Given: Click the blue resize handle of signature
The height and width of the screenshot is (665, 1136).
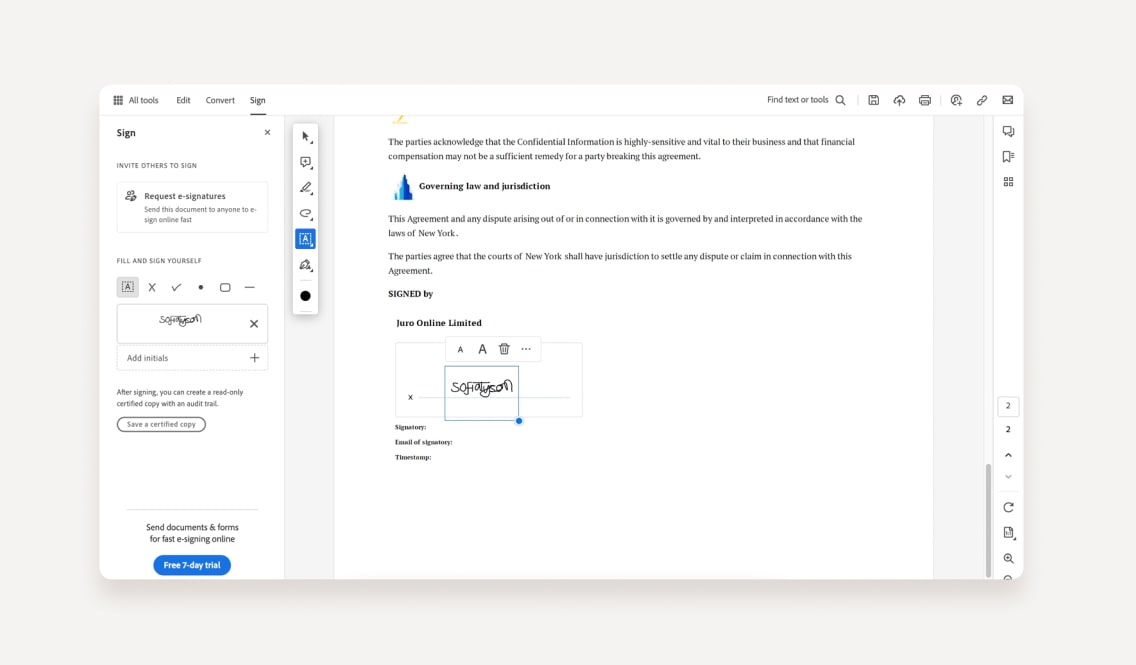Looking at the screenshot, I should pyautogui.click(x=519, y=421).
